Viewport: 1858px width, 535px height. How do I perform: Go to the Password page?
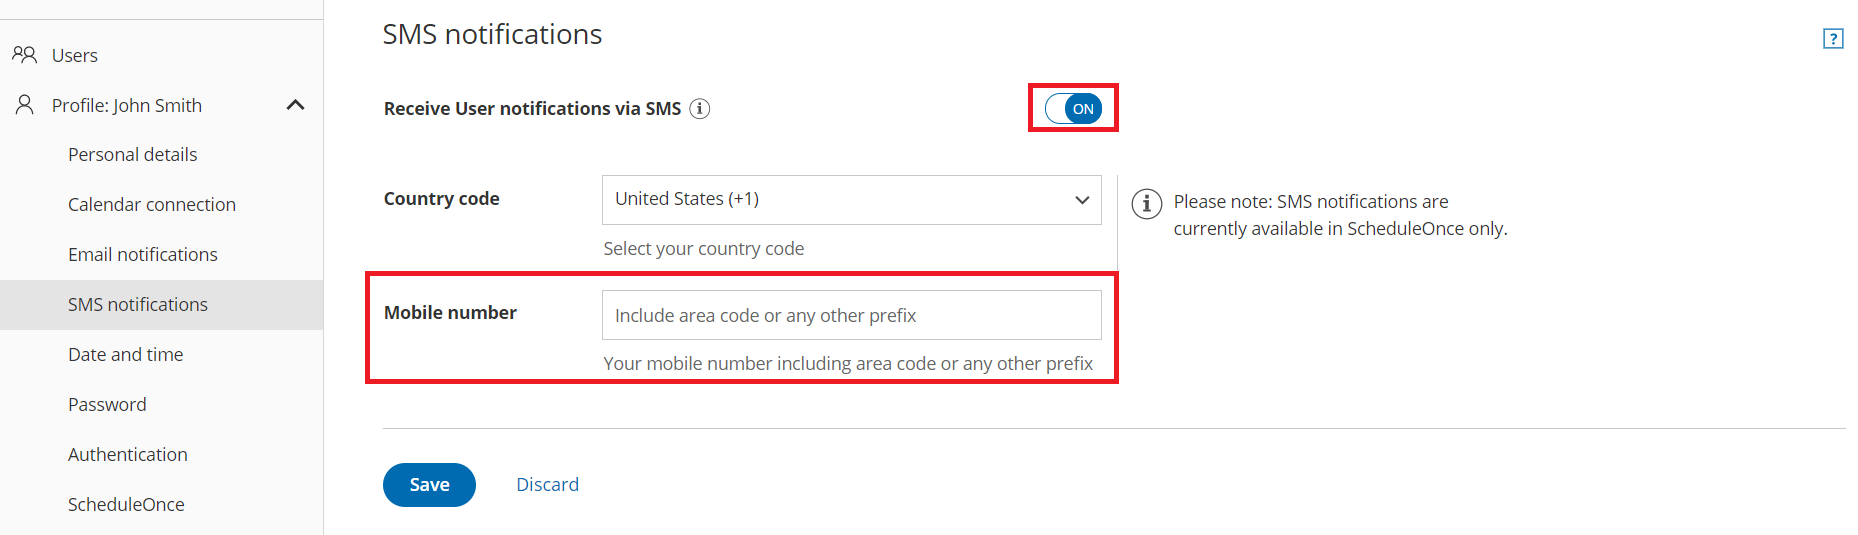tap(107, 405)
